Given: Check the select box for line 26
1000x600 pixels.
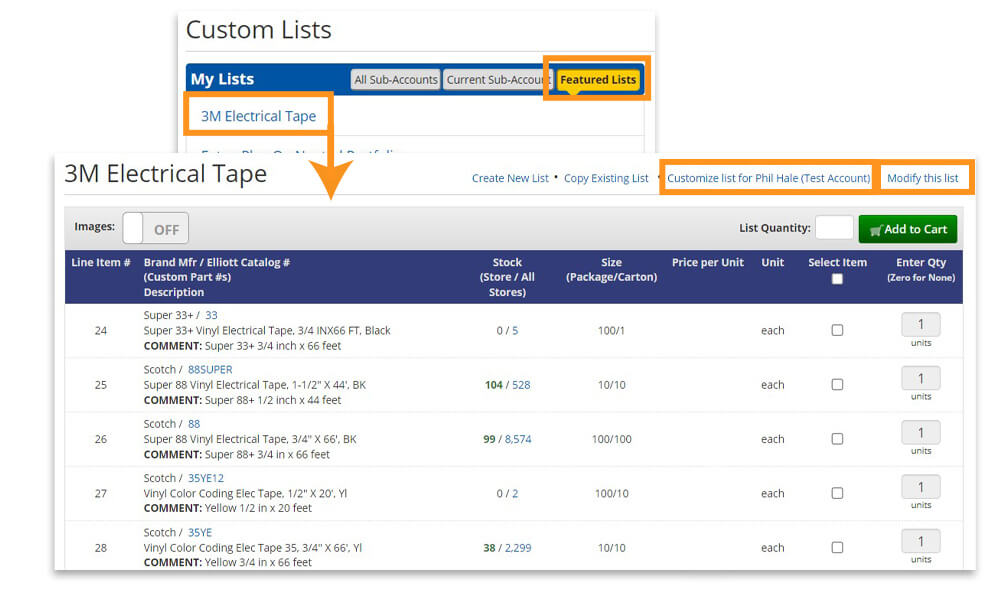Looking at the screenshot, I should point(837,439).
